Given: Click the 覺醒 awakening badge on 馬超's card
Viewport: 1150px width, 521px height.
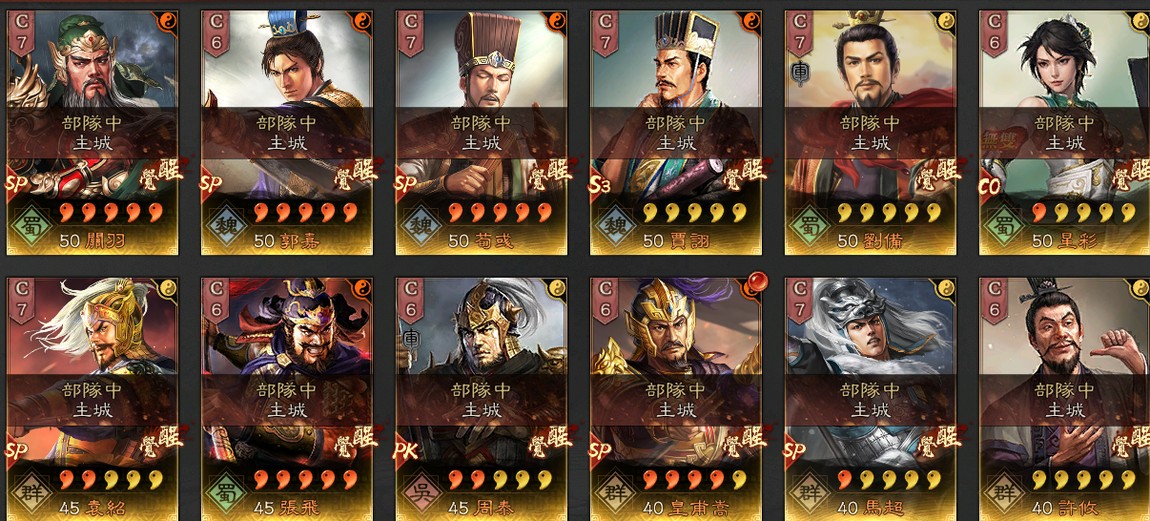Looking at the screenshot, I should pyautogui.click(x=937, y=441).
